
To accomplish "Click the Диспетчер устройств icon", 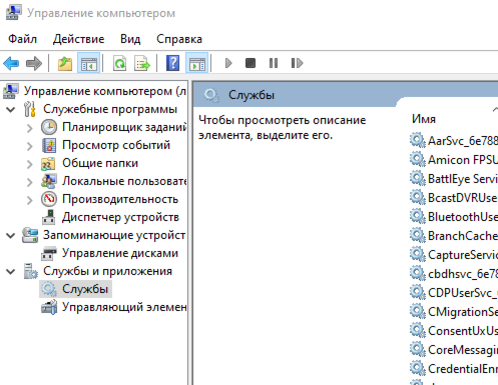I will tap(49, 217).
